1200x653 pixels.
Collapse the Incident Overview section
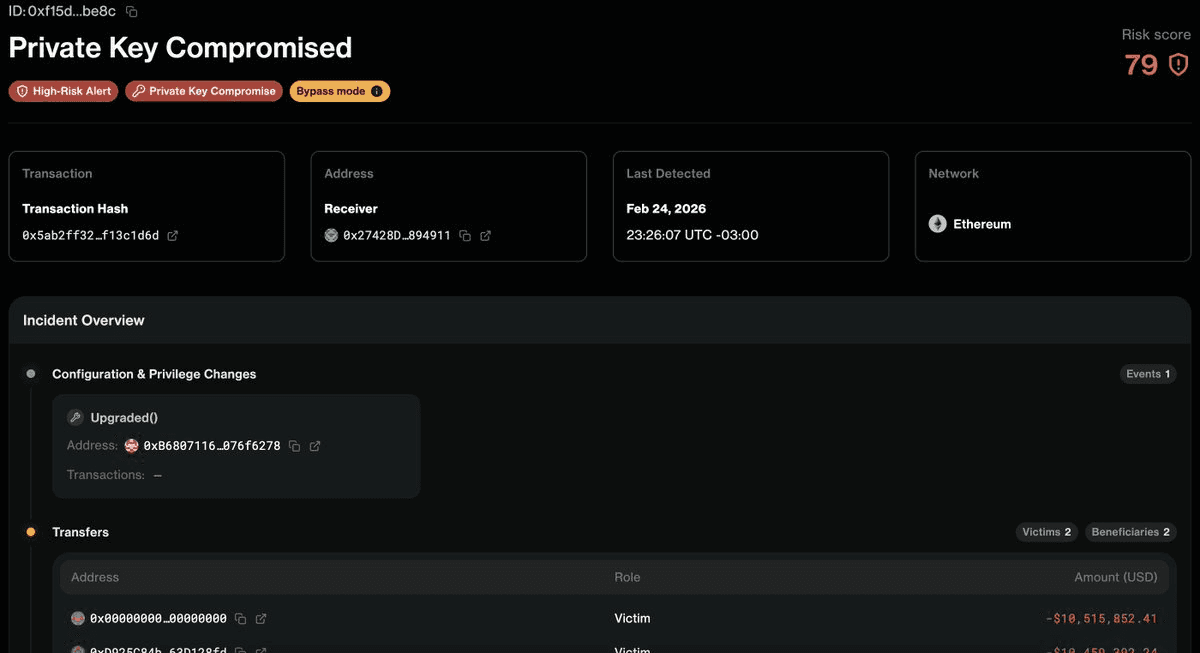[x=84, y=320]
